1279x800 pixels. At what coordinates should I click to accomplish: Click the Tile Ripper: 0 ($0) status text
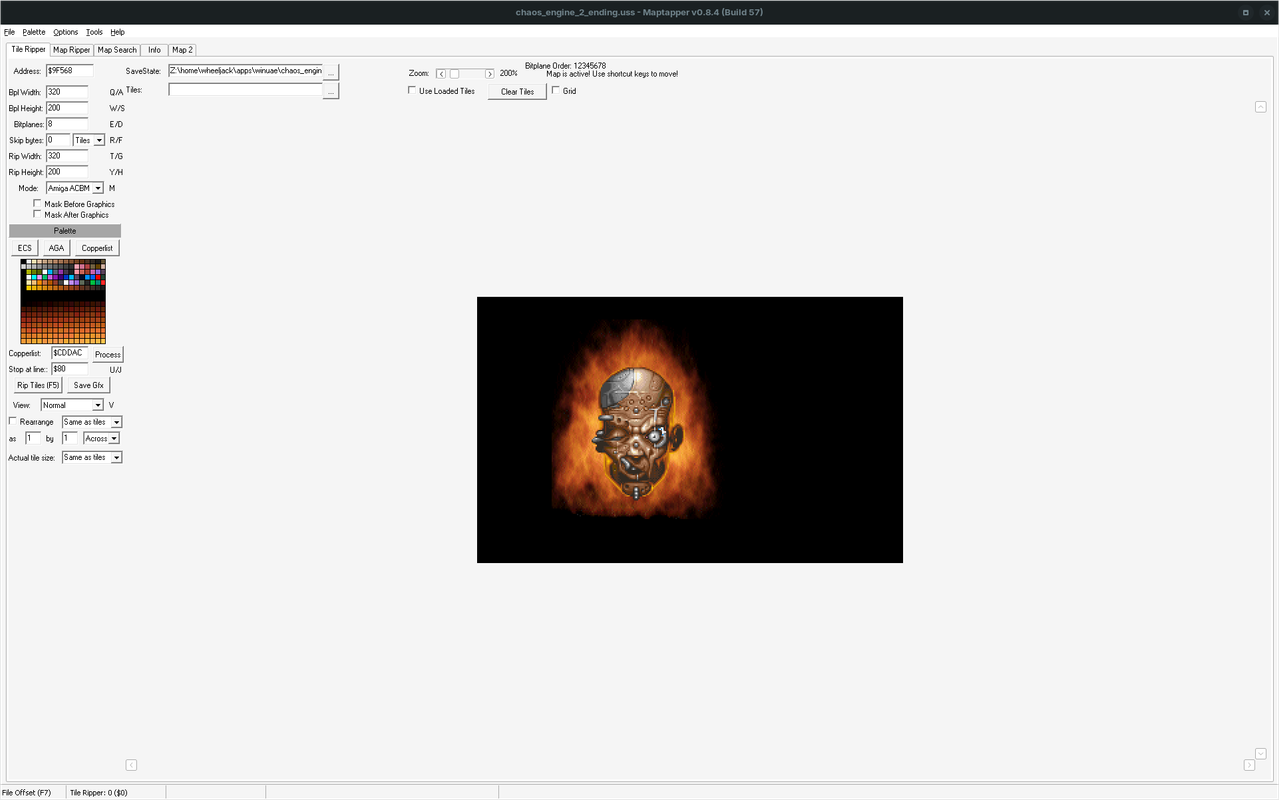pyautogui.click(x=98, y=792)
